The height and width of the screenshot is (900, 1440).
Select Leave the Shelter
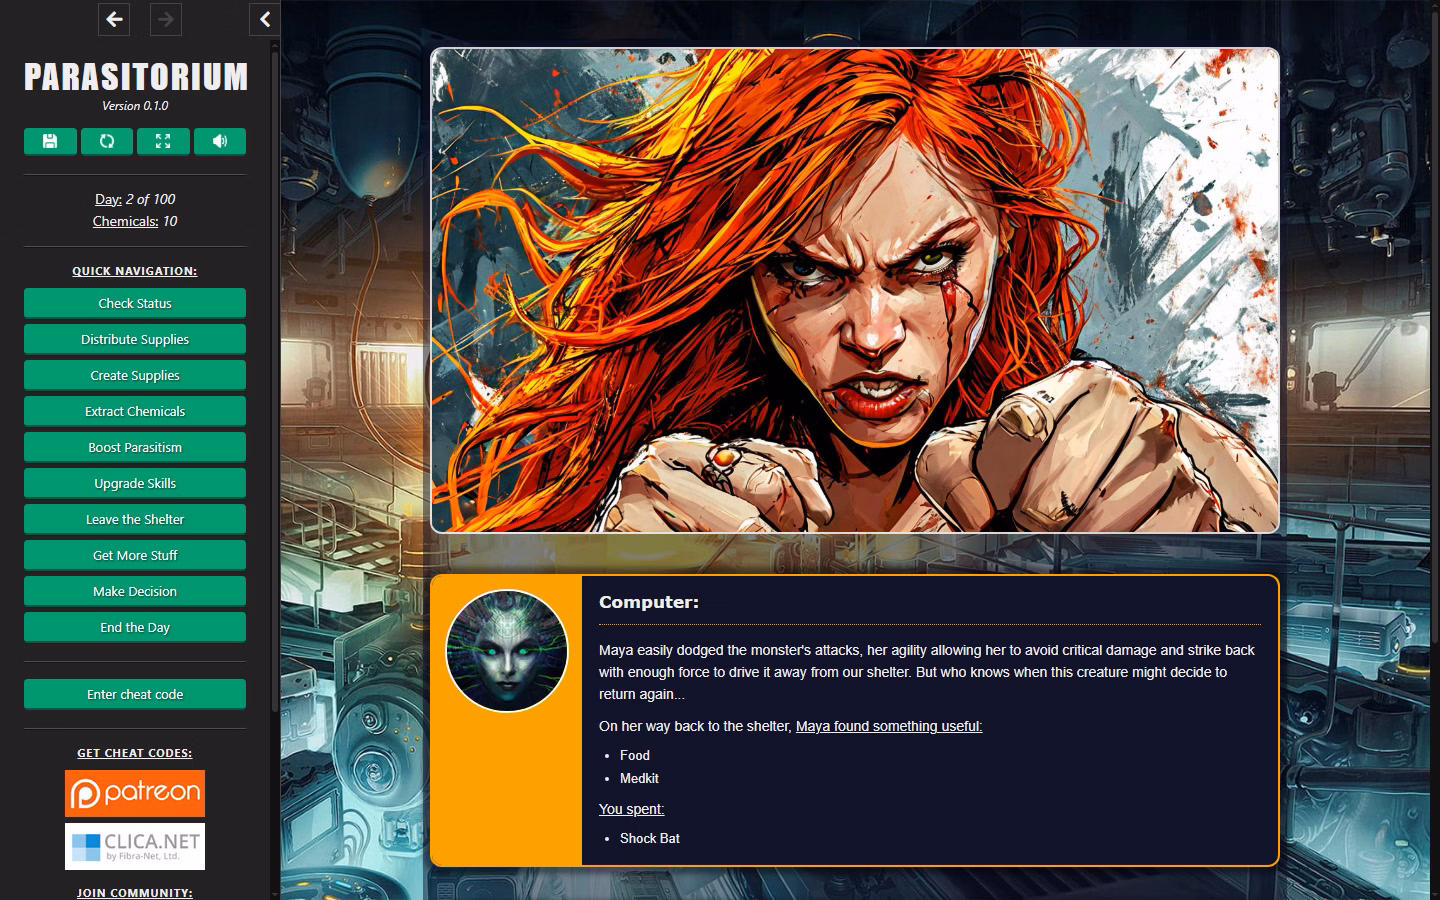[135, 519]
